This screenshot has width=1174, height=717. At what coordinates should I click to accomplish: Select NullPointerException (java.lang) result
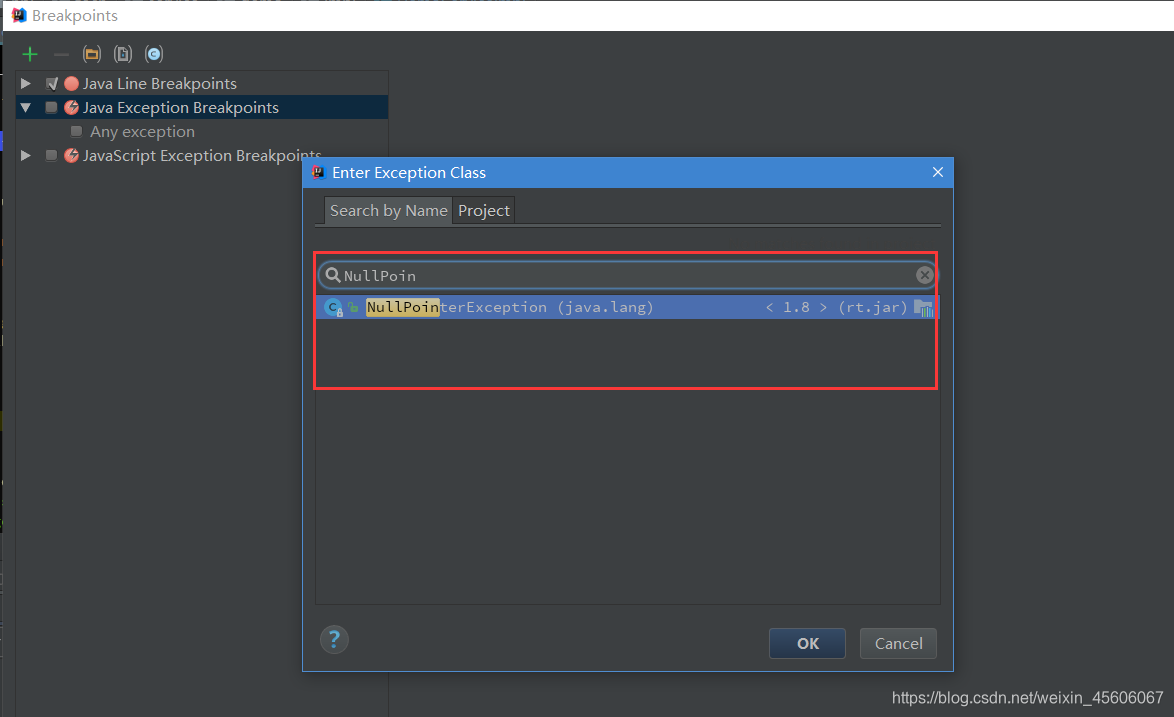[627, 308]
